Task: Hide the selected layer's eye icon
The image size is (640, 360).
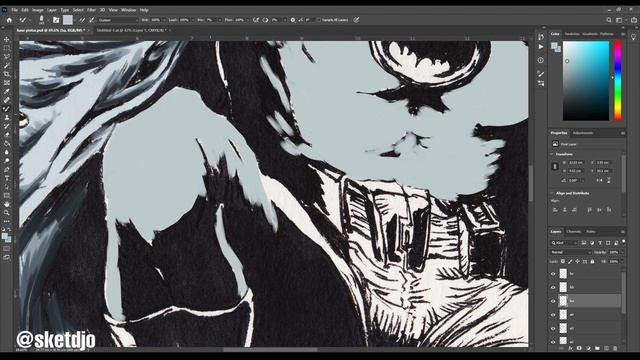Action: [553, 301]
